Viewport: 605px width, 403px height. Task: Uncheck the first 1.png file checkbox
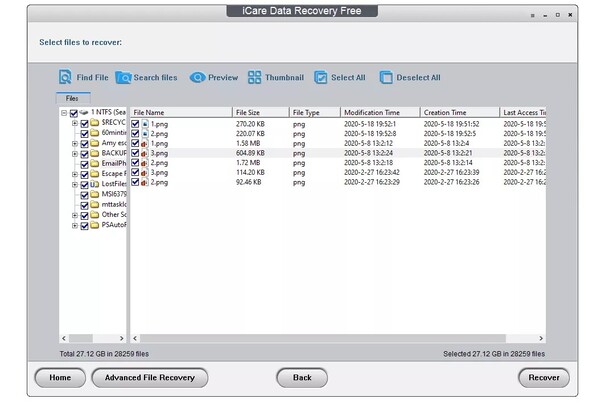tap(137, 123)
